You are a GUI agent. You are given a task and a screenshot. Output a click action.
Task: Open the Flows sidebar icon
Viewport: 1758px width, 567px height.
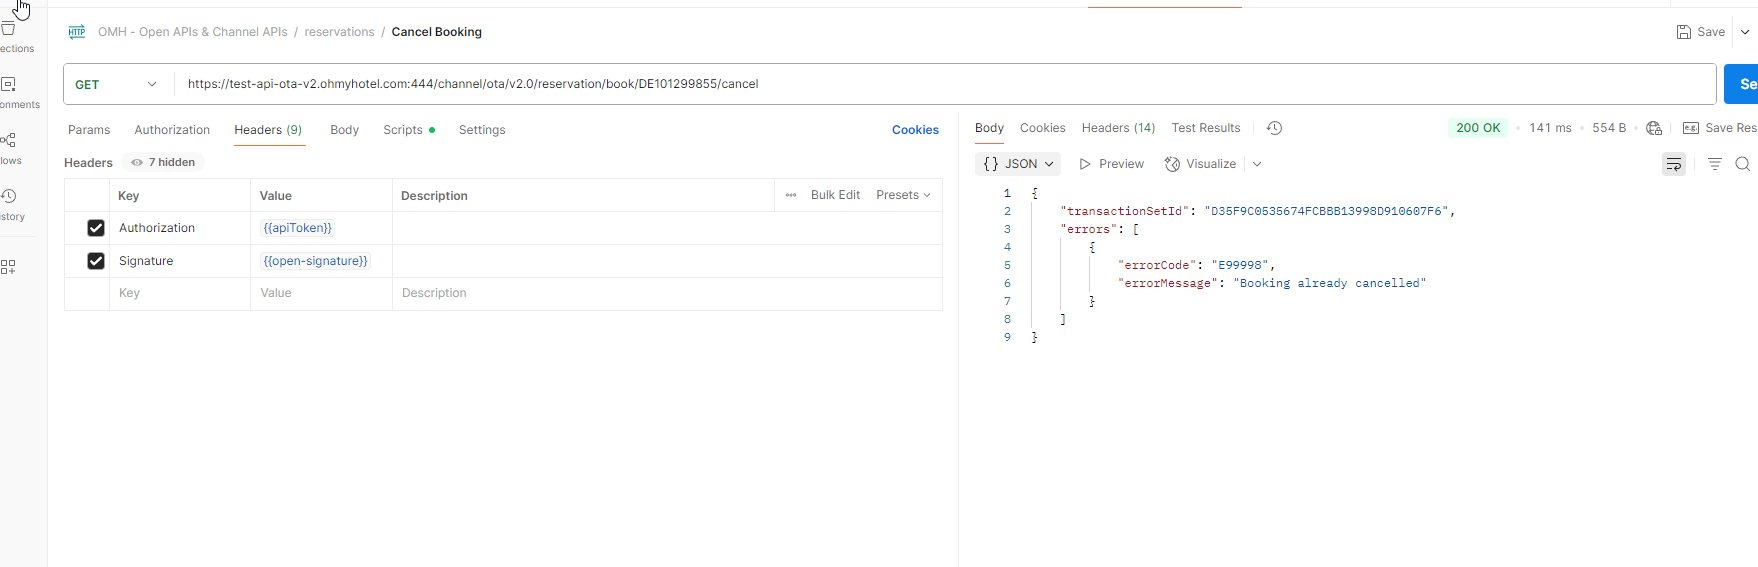coord(9,140)
